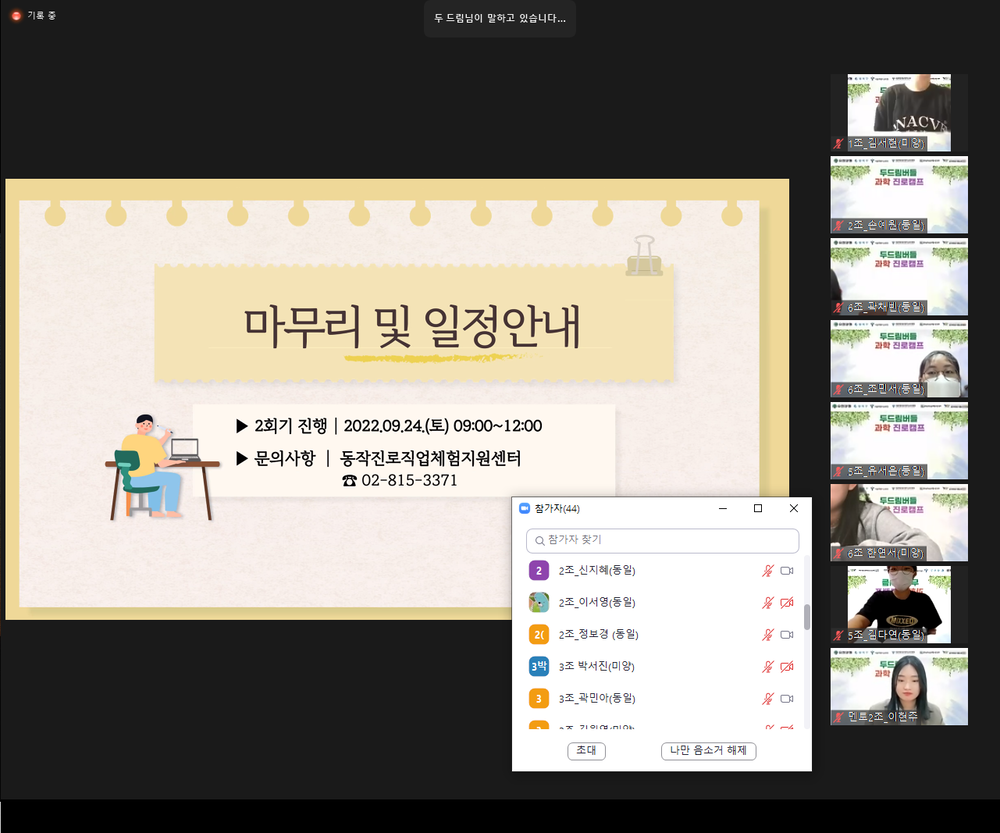This screenshot has width=1000, height=833.
Task: Click the Zoom logo in participants window title
Action: (525, 508)
